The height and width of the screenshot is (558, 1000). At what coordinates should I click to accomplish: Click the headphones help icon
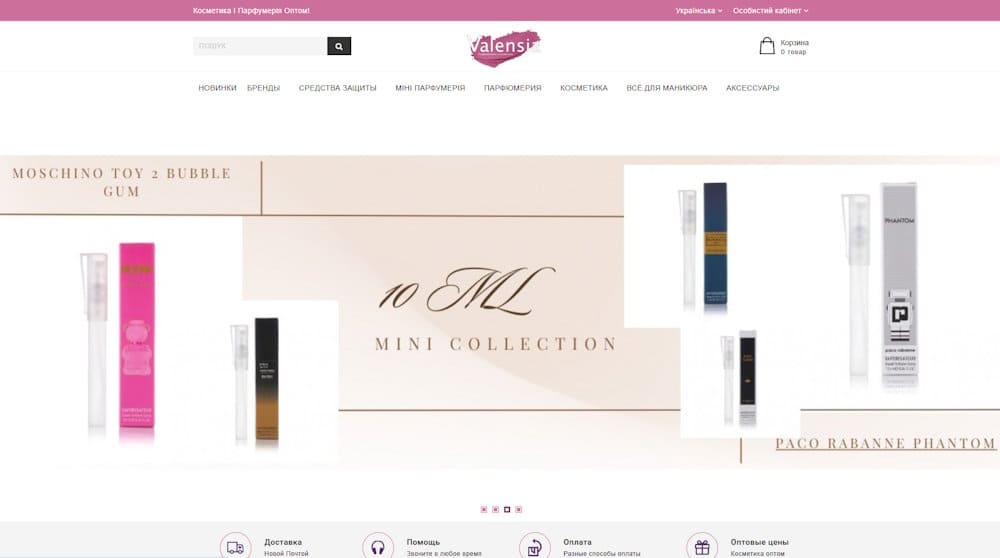[x=378, y=547]
